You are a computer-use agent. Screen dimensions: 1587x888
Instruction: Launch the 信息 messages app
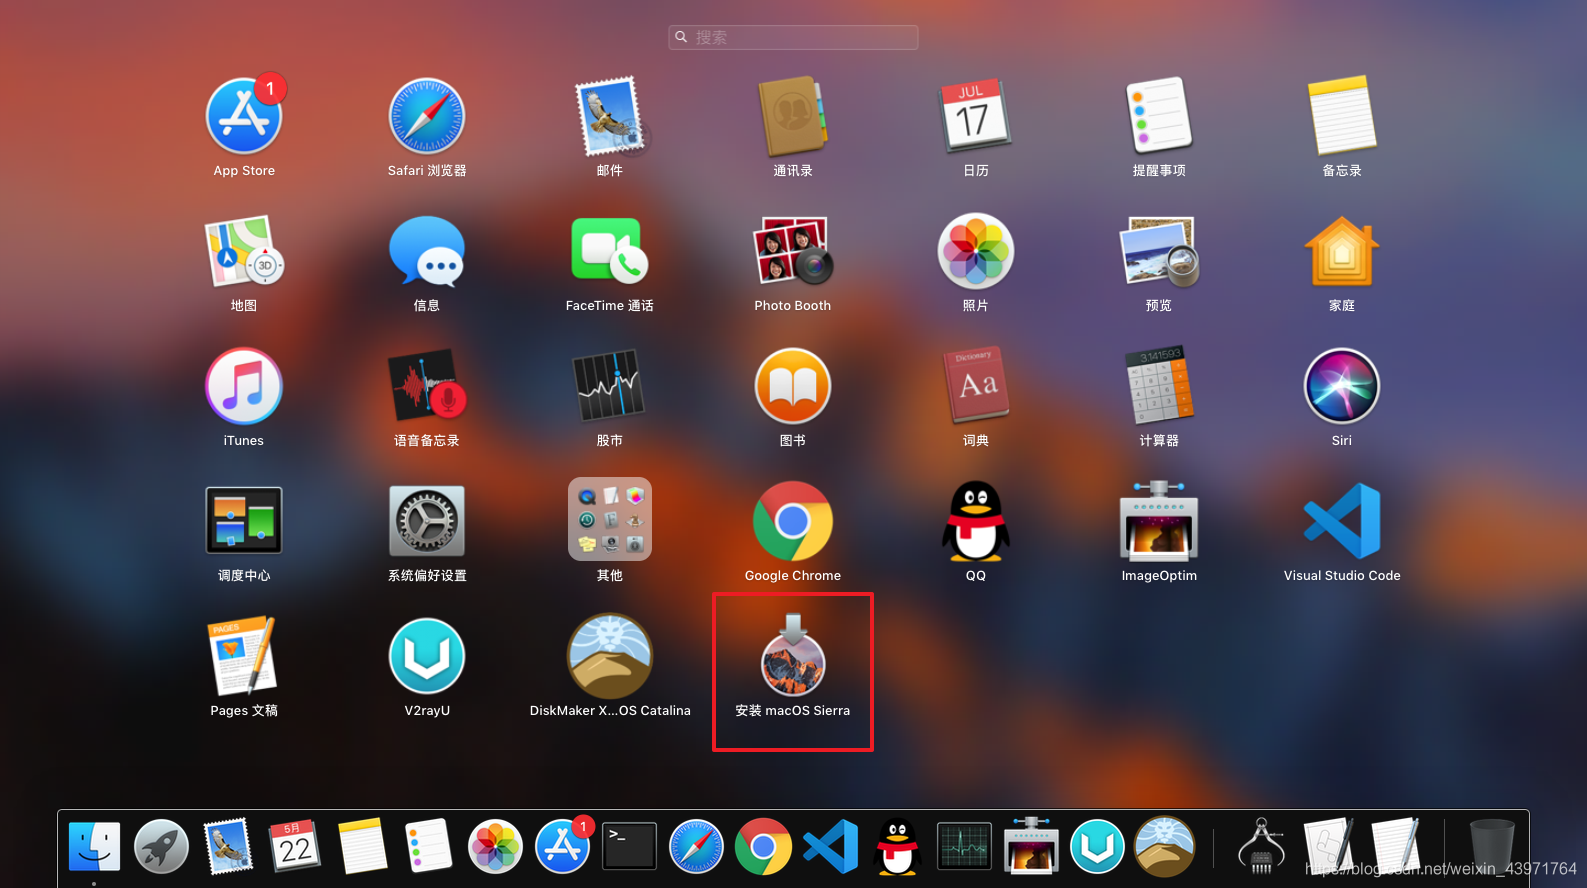(x=427, y=251)
